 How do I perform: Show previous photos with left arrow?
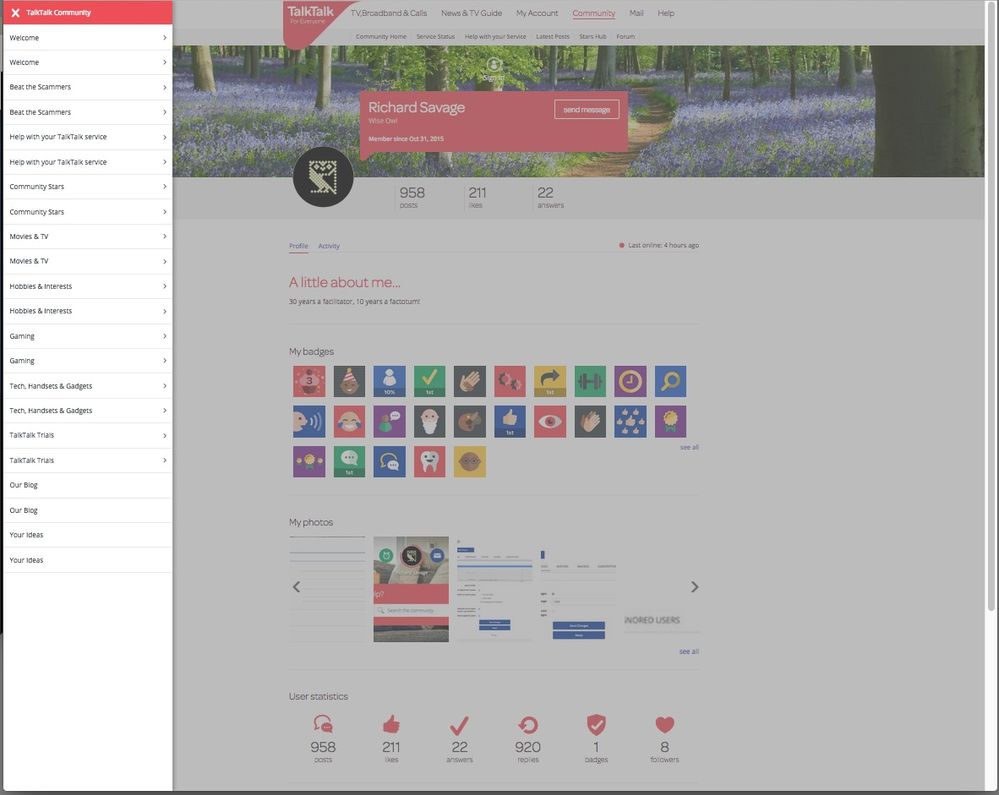coord(296,587)
